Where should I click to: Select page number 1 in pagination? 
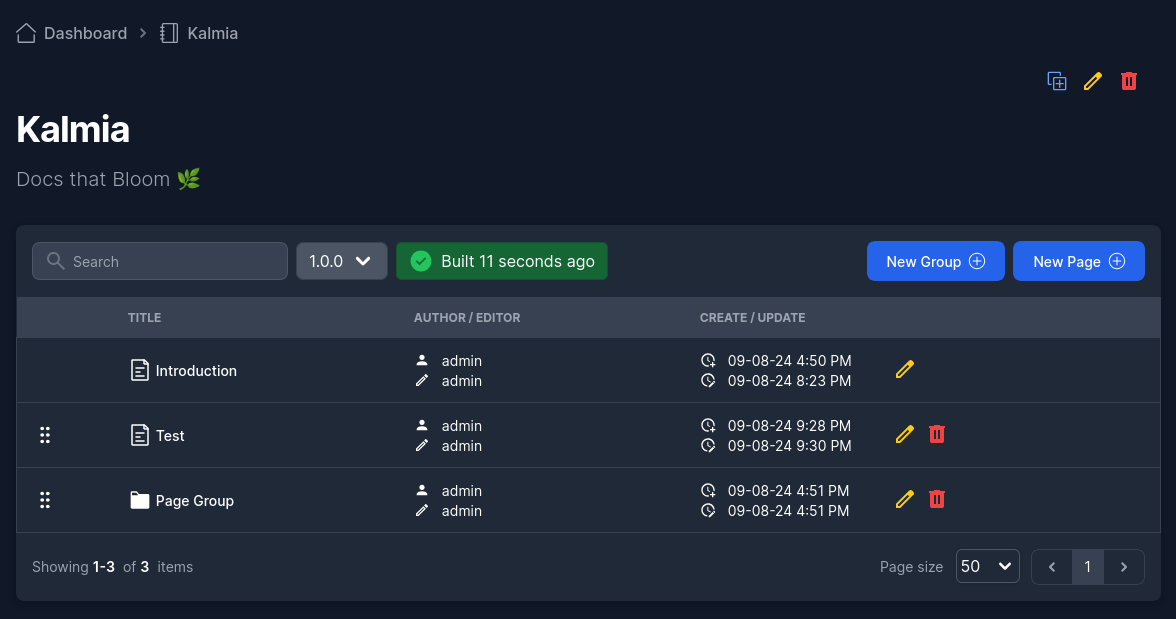tap(1088, 567)
